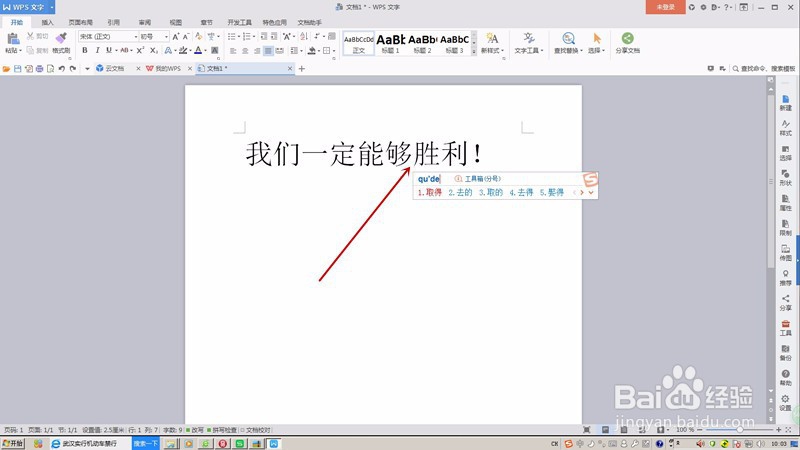800x450 pixels.
Task: Click the zoom slider handle in status bar
Action: [x=739, y=430]
